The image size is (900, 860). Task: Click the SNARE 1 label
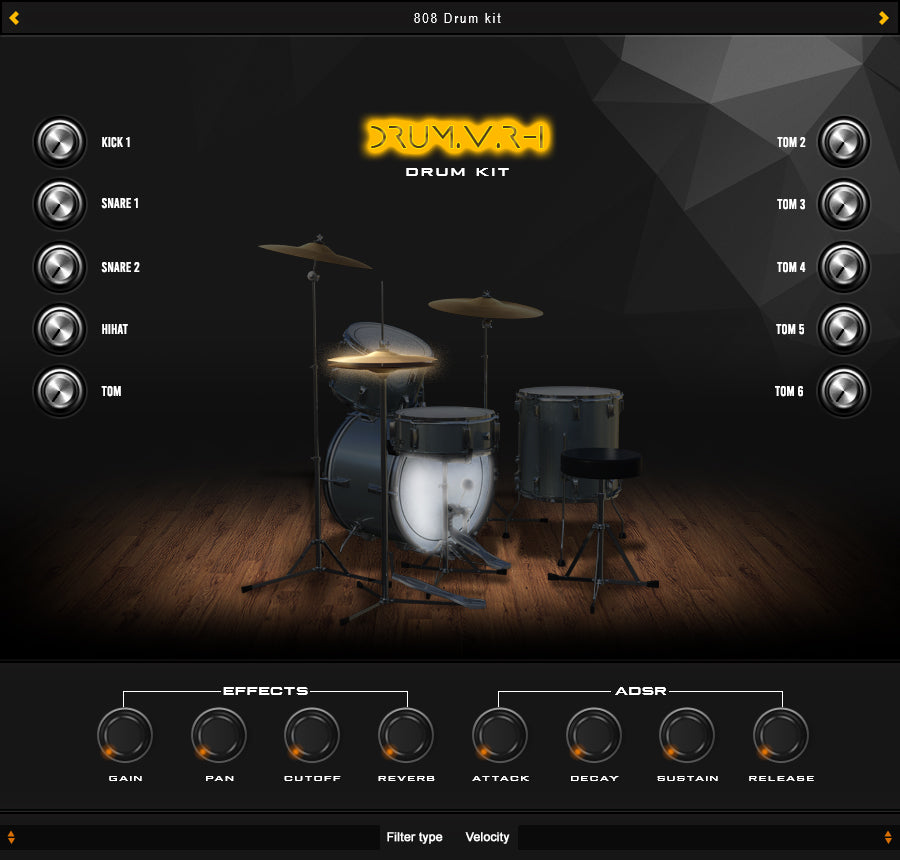pos(120,203)
